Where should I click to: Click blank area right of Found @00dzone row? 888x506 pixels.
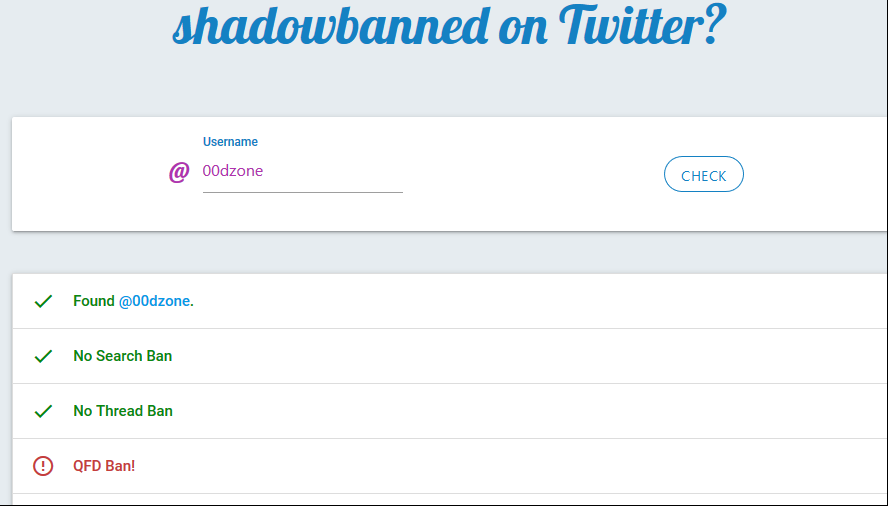tap(538, 301)
